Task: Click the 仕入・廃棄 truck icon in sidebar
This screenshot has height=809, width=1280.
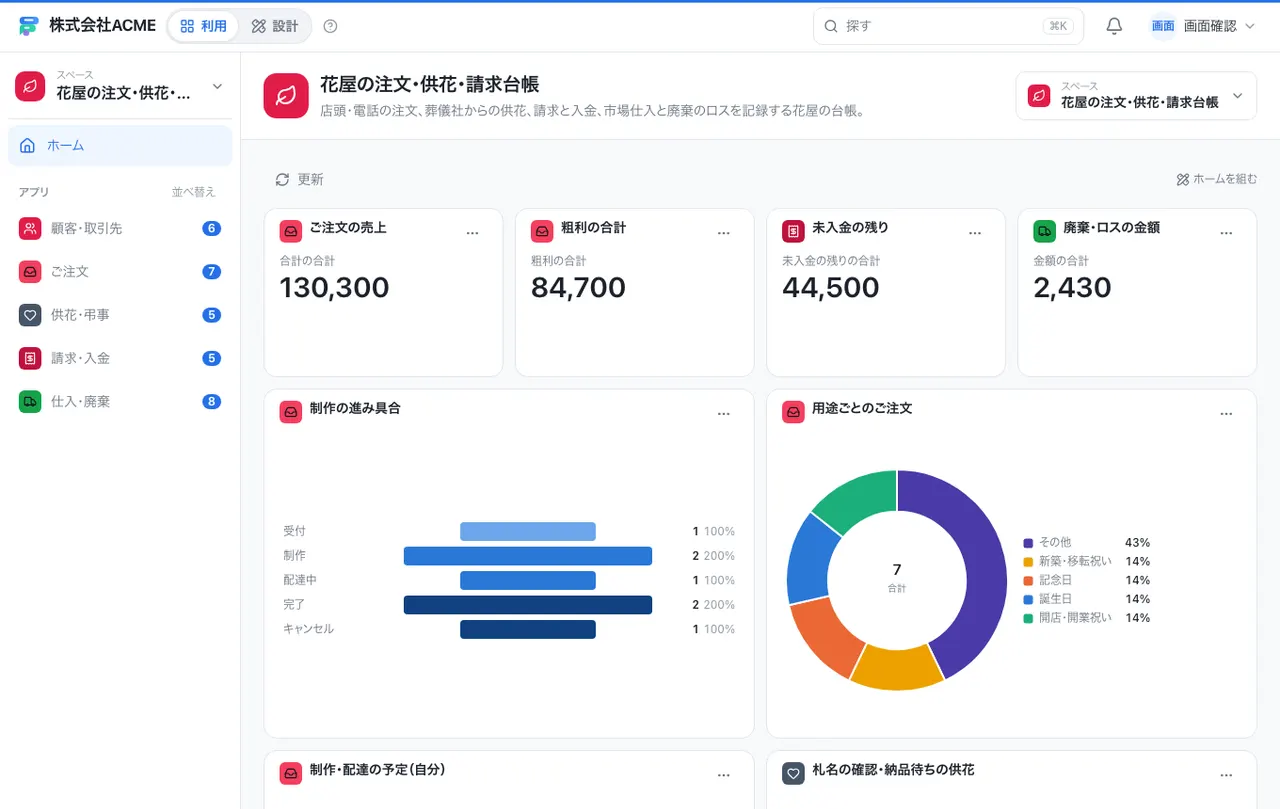Action: tap(30, 401)
